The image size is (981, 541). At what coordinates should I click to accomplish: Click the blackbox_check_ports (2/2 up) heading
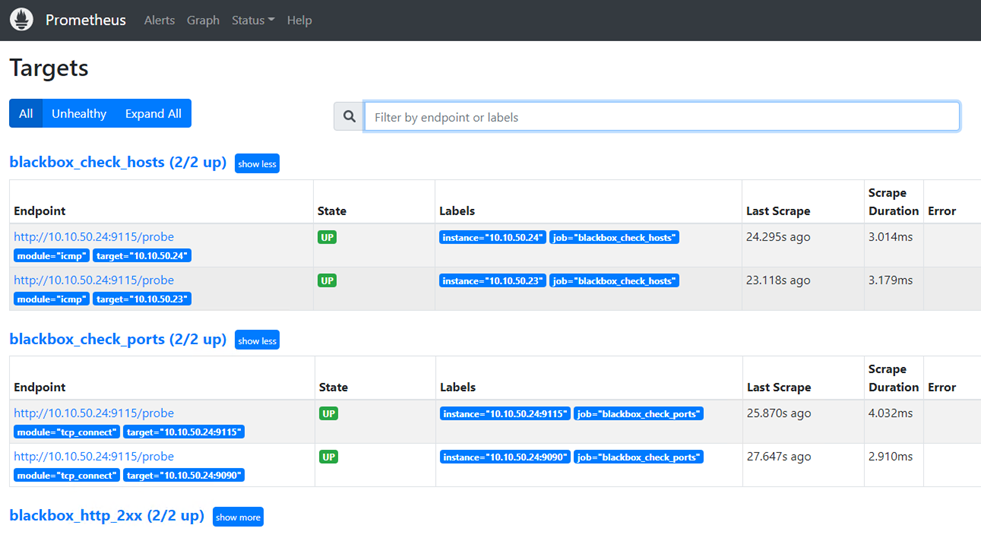(x=118, y=339)
